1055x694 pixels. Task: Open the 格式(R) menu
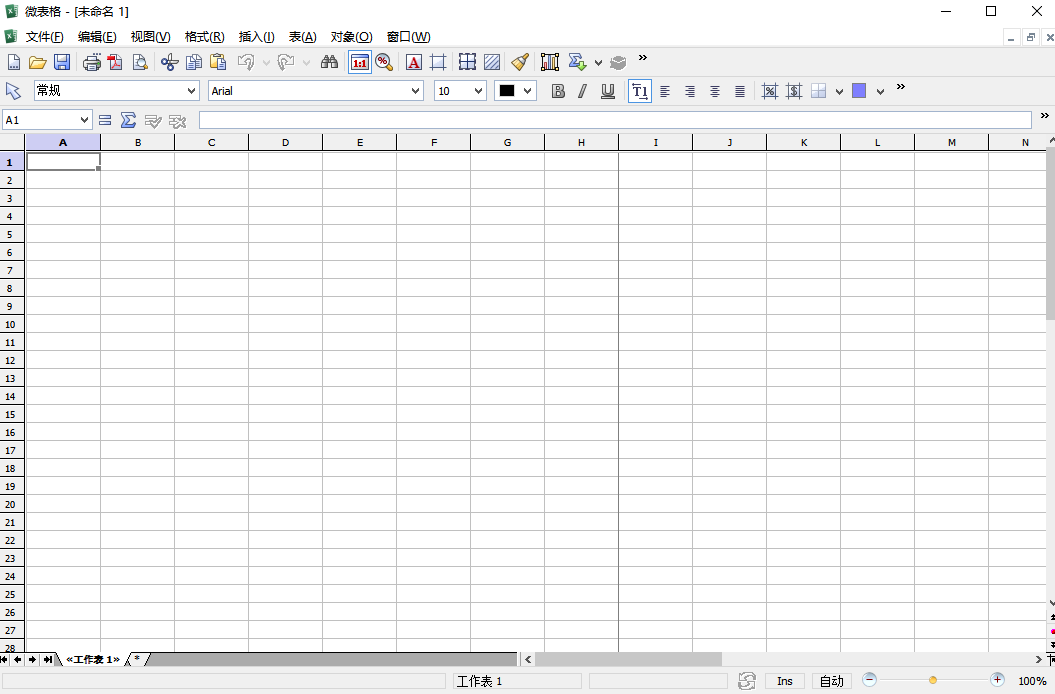pos(204,37)
